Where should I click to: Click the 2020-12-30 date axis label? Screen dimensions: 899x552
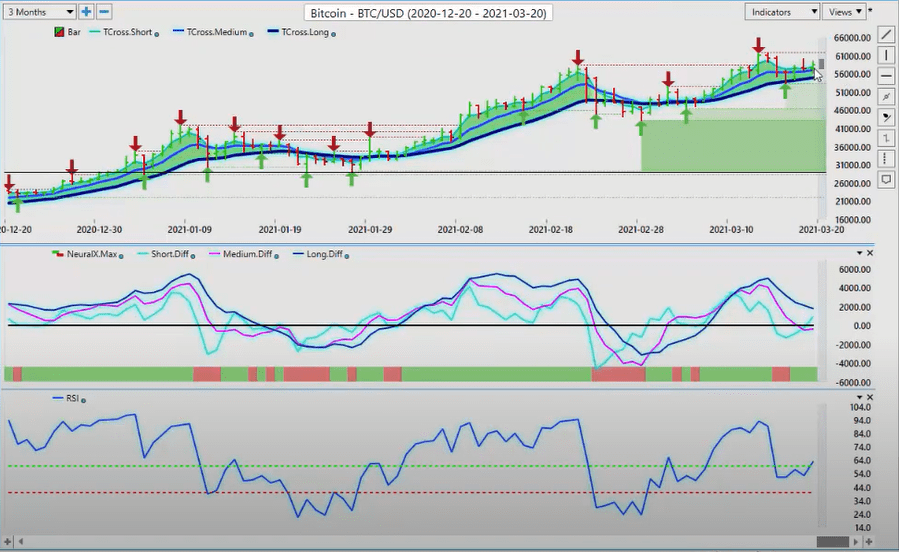point(99,229)
